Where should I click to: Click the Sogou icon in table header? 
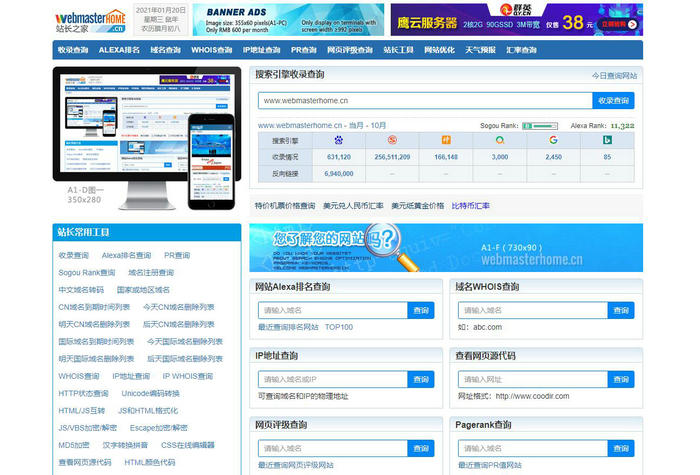[x=392, y=140]
